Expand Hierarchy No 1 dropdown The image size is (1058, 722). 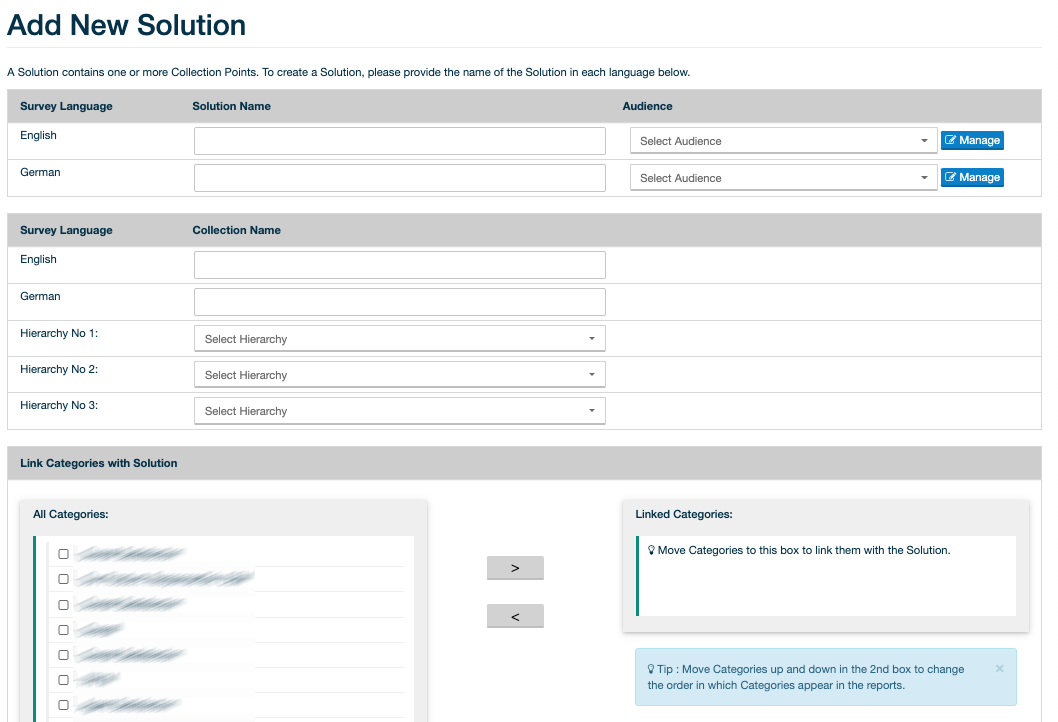click(399, 339)
